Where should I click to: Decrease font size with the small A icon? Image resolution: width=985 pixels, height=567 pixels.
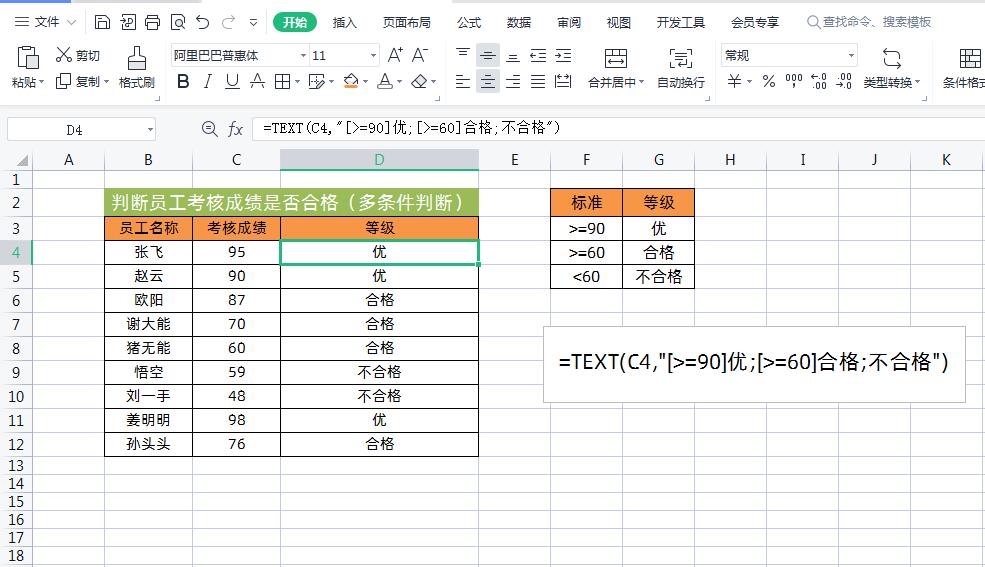tap(420, 55)
